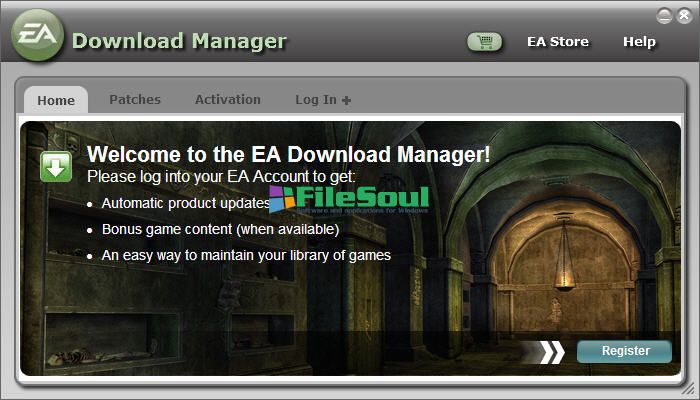Close the EA Download Manager window
Viewport: 700px width, 400px height.
[x=684, y=16]
